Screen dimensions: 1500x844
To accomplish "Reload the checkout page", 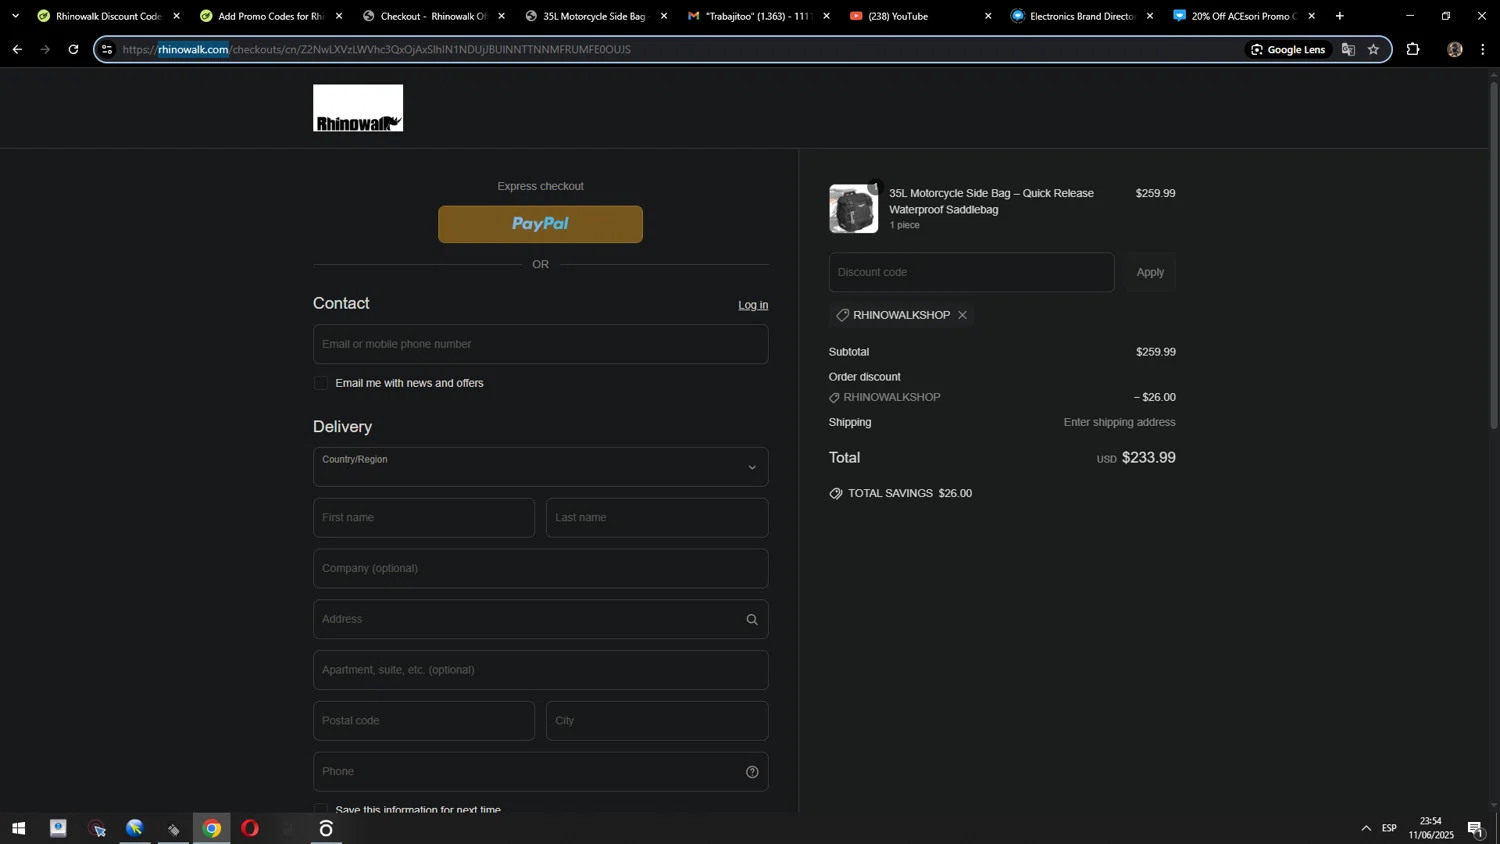I will click(73, 49).
